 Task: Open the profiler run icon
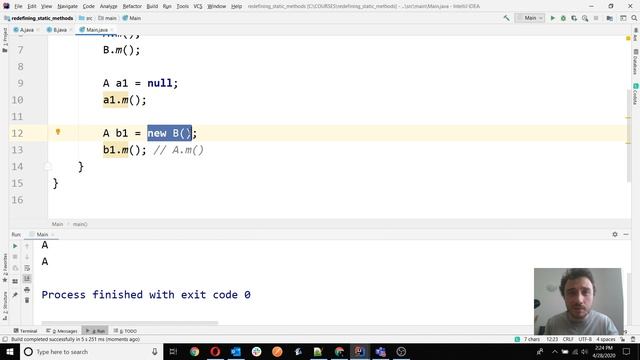(585, 18)
